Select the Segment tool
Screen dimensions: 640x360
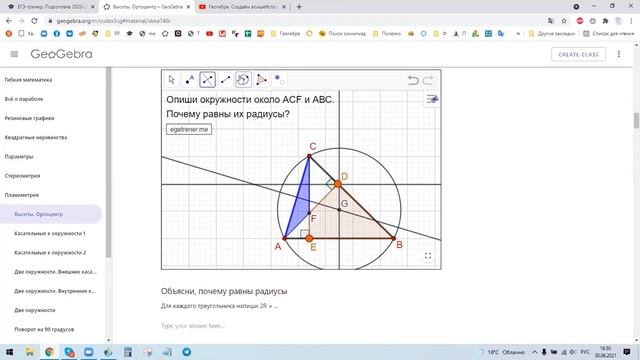pos(225,80)
